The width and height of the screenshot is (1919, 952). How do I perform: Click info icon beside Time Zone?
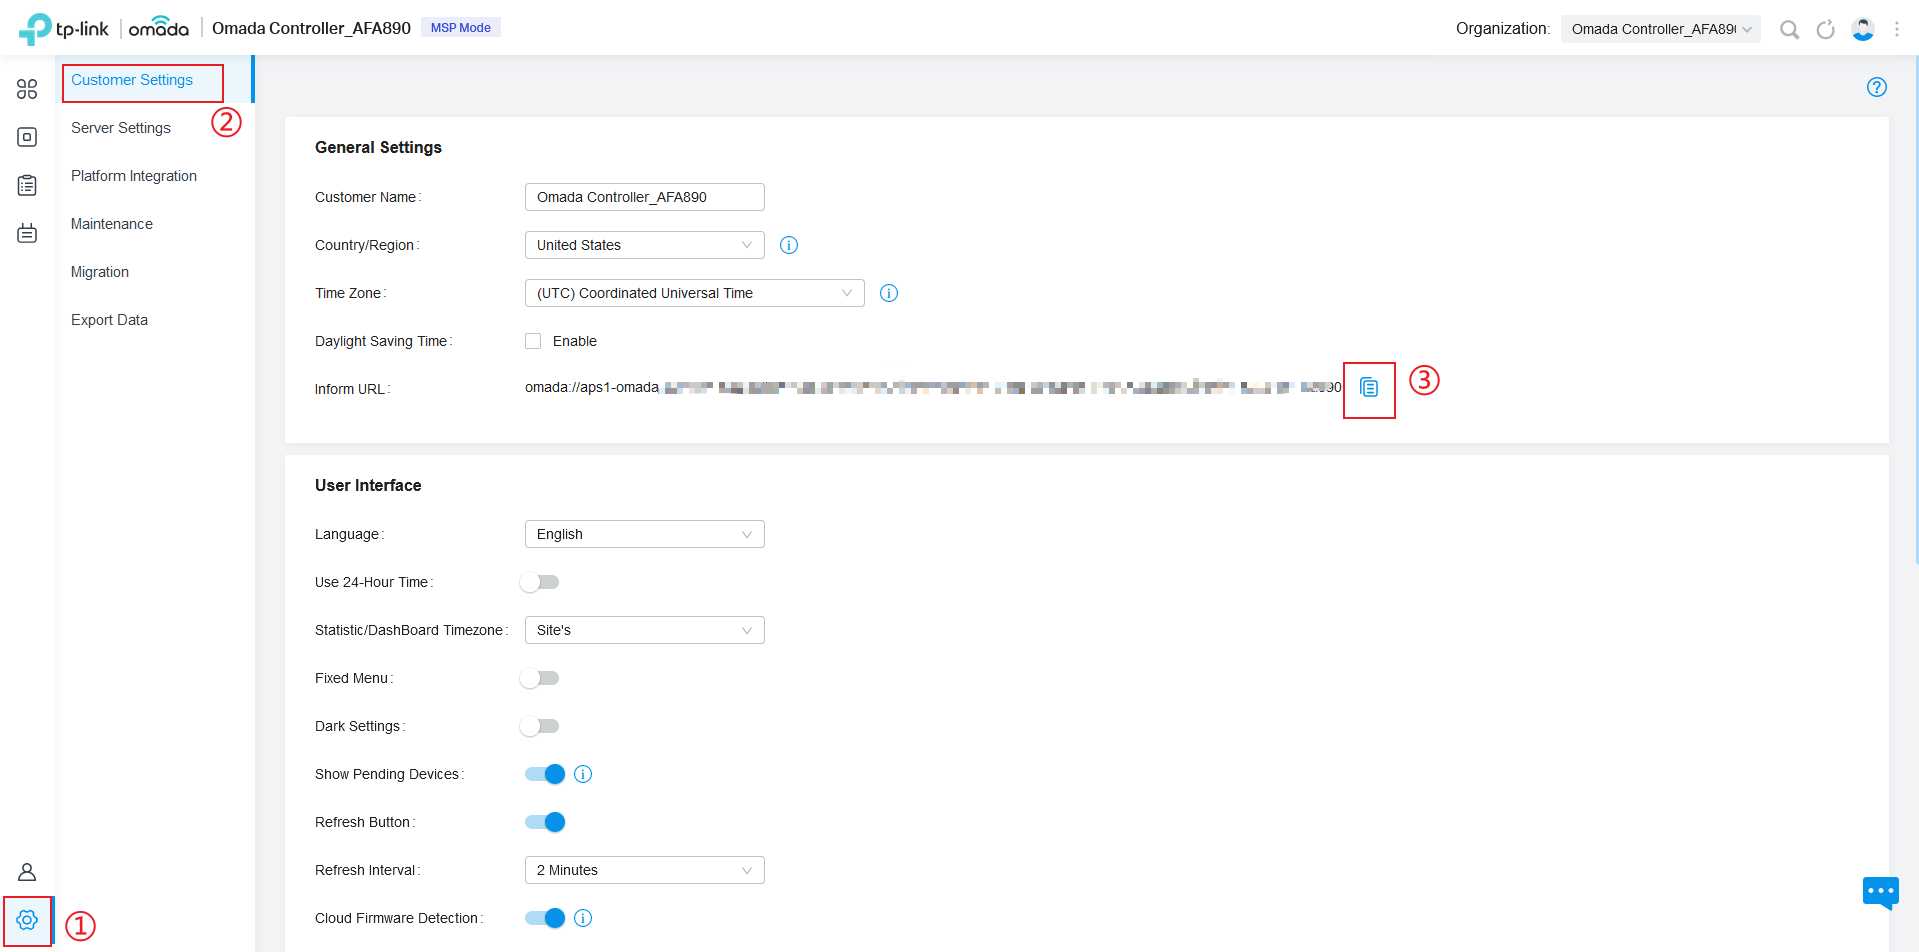click(x=889, y=293)
